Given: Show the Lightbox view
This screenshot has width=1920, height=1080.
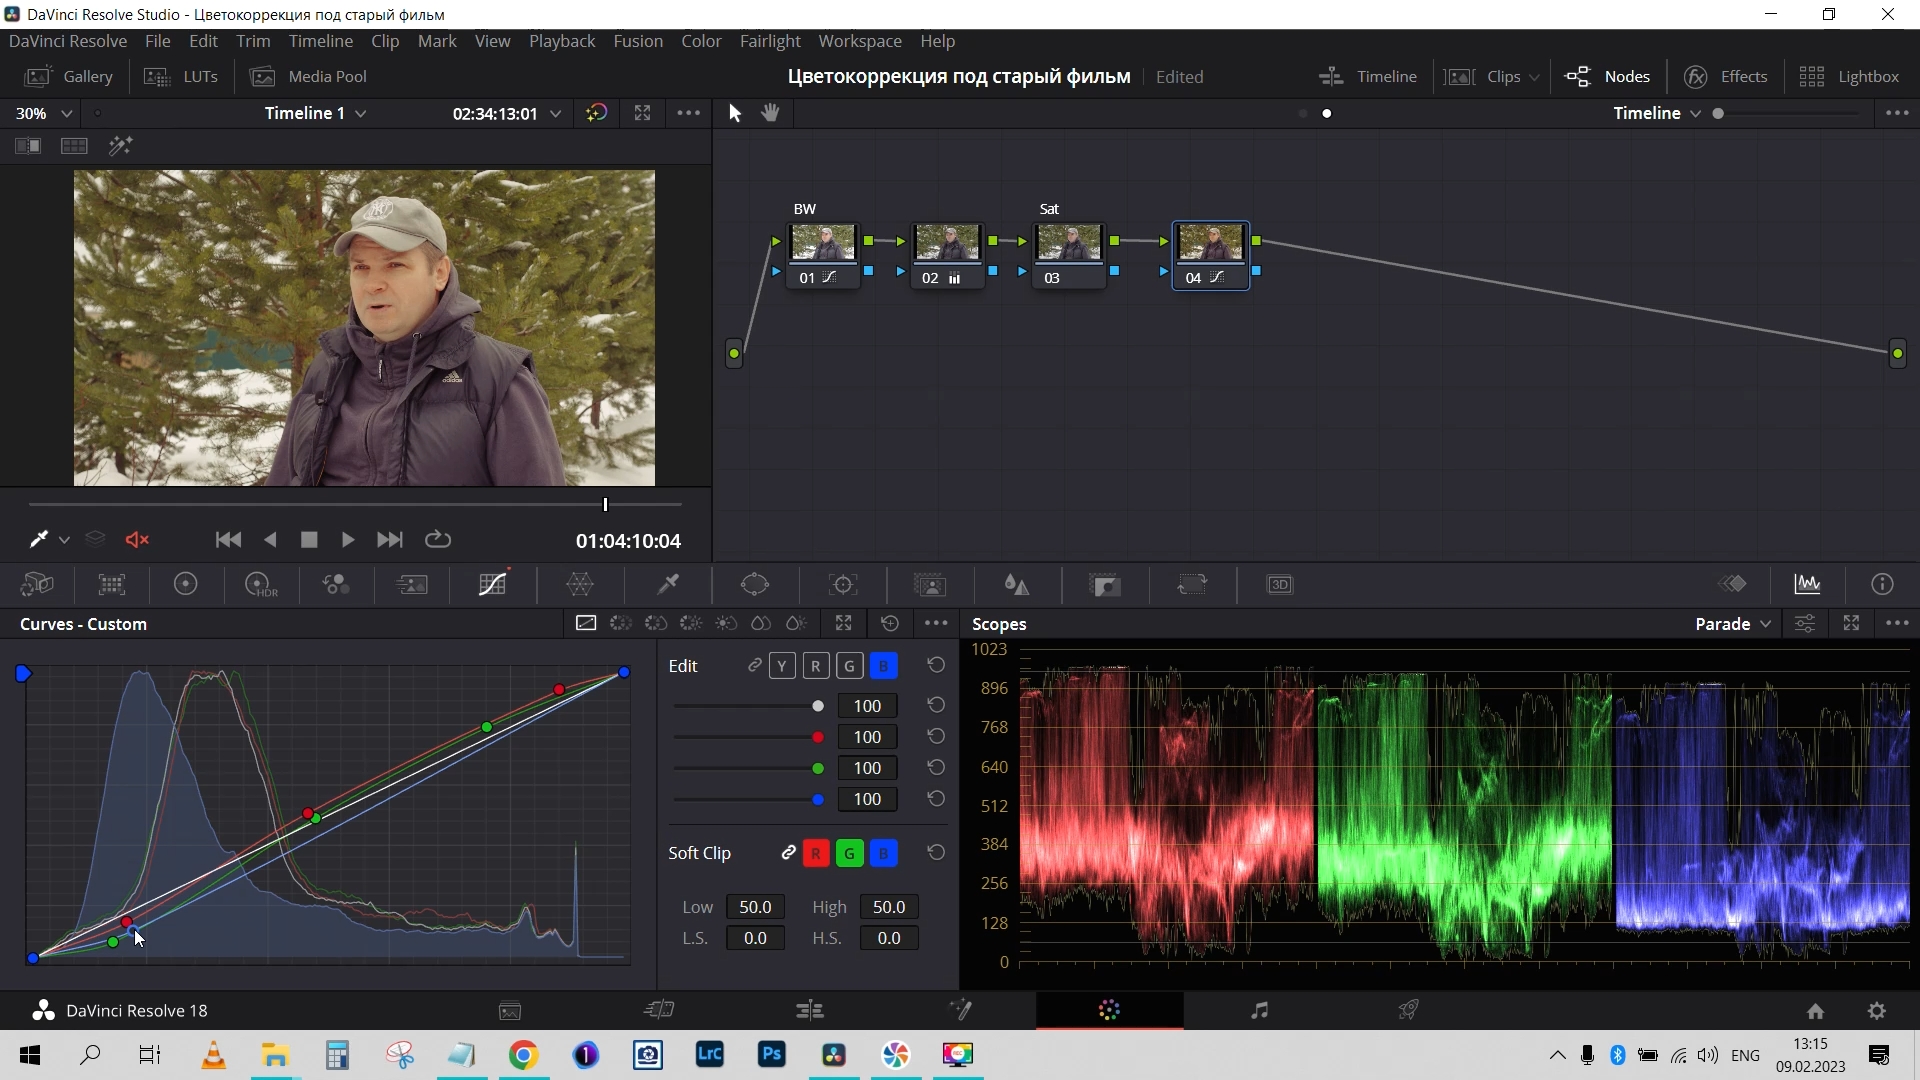Looking at the screenshot, I should [x=1849, y=77].
